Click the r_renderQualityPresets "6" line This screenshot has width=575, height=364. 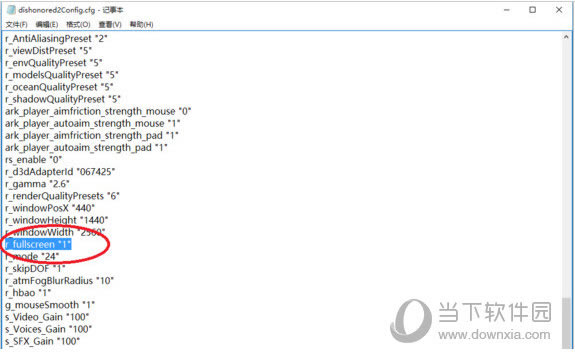tap(62, 196)
